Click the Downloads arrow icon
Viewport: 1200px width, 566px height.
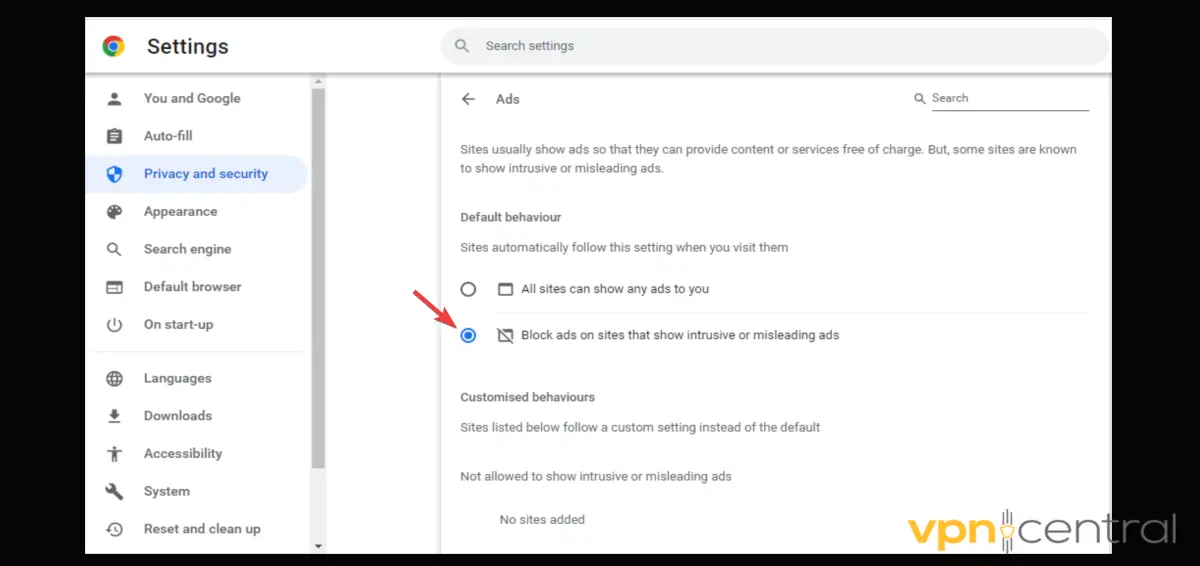point(115,416)
